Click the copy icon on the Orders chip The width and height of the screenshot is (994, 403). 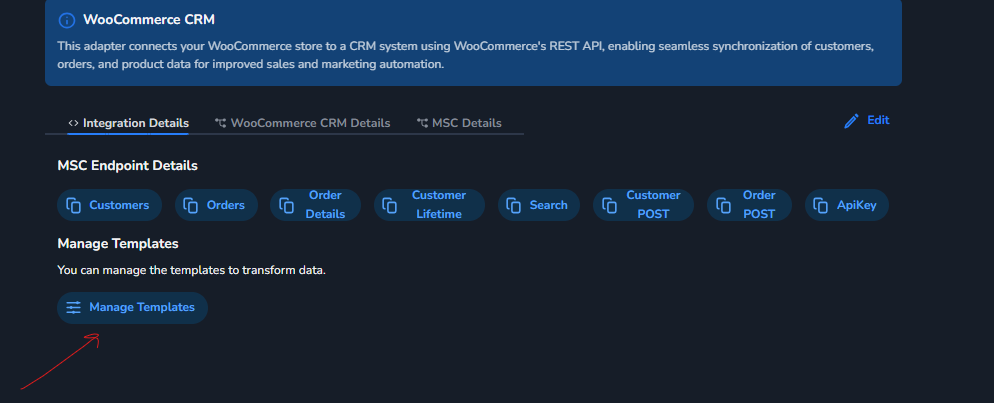click(x=191, y=205)
